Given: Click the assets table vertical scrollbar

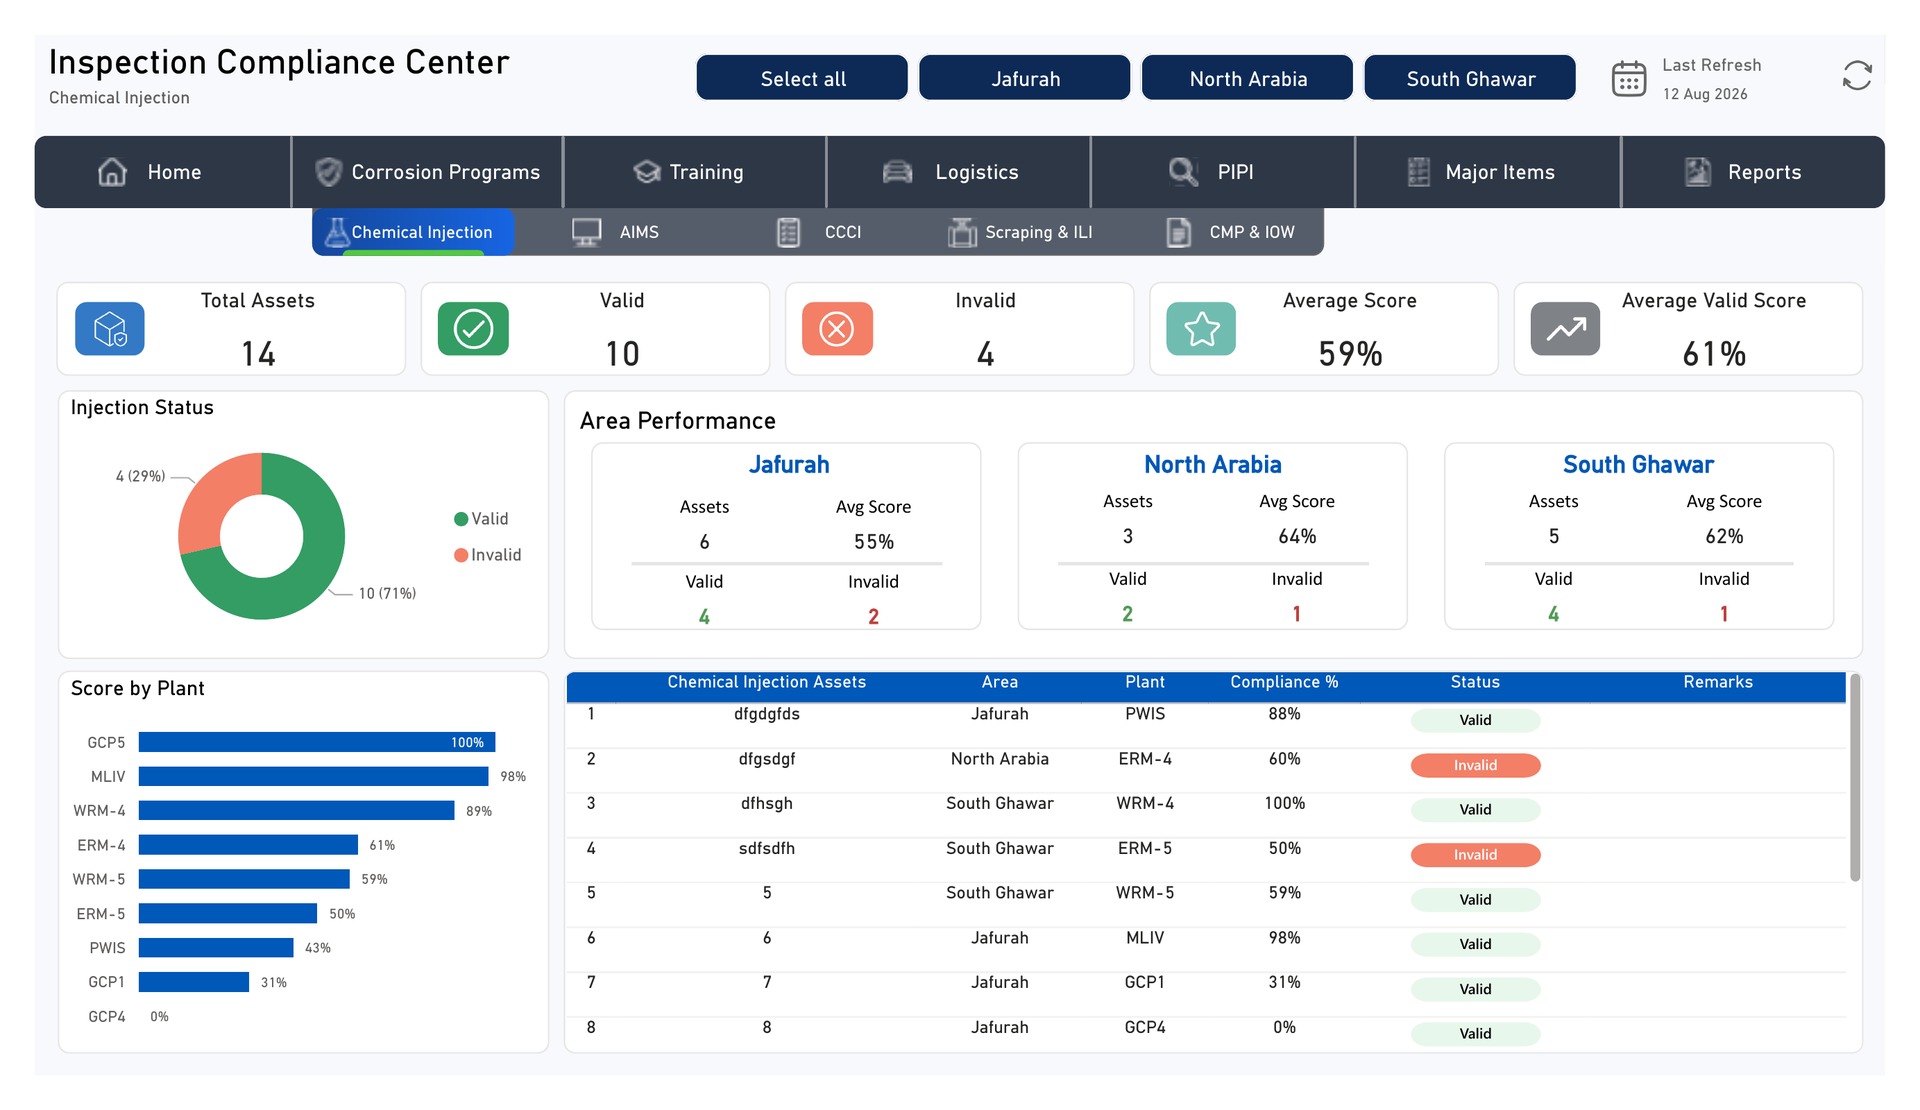Looking at the screenshot, I should click(1855, 778).
